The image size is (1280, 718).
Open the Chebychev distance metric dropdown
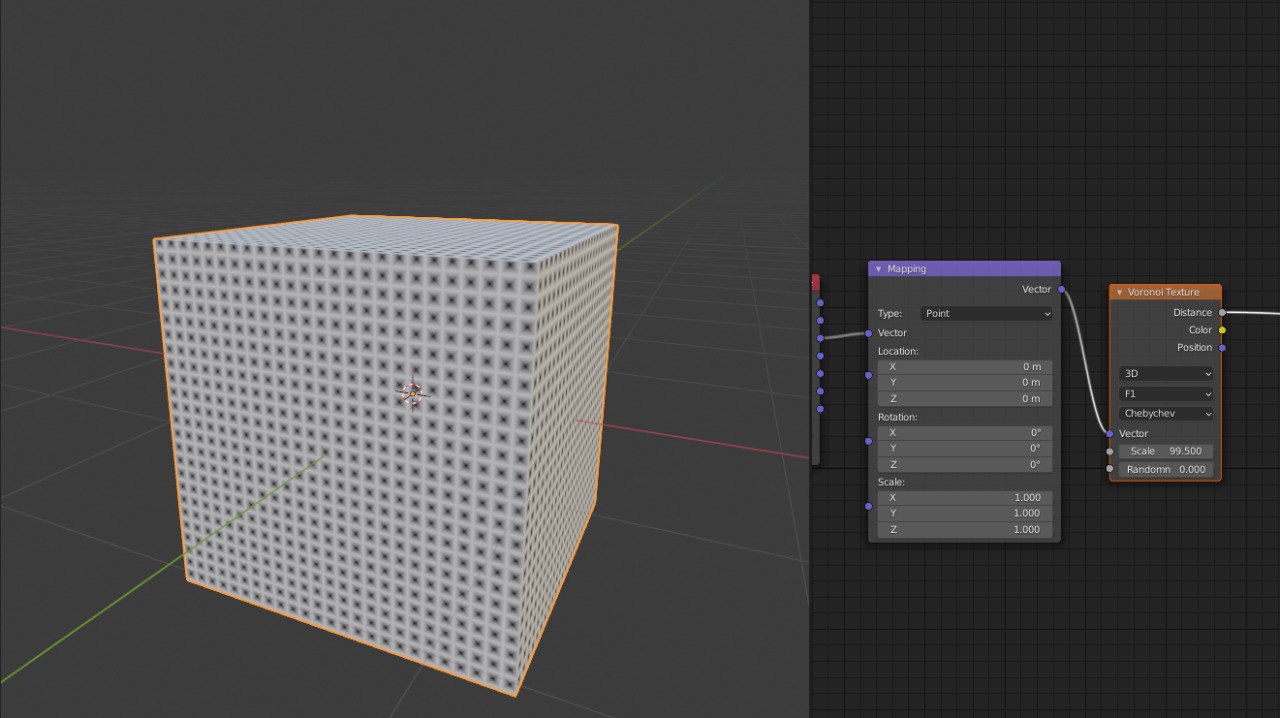(1166, 414)
